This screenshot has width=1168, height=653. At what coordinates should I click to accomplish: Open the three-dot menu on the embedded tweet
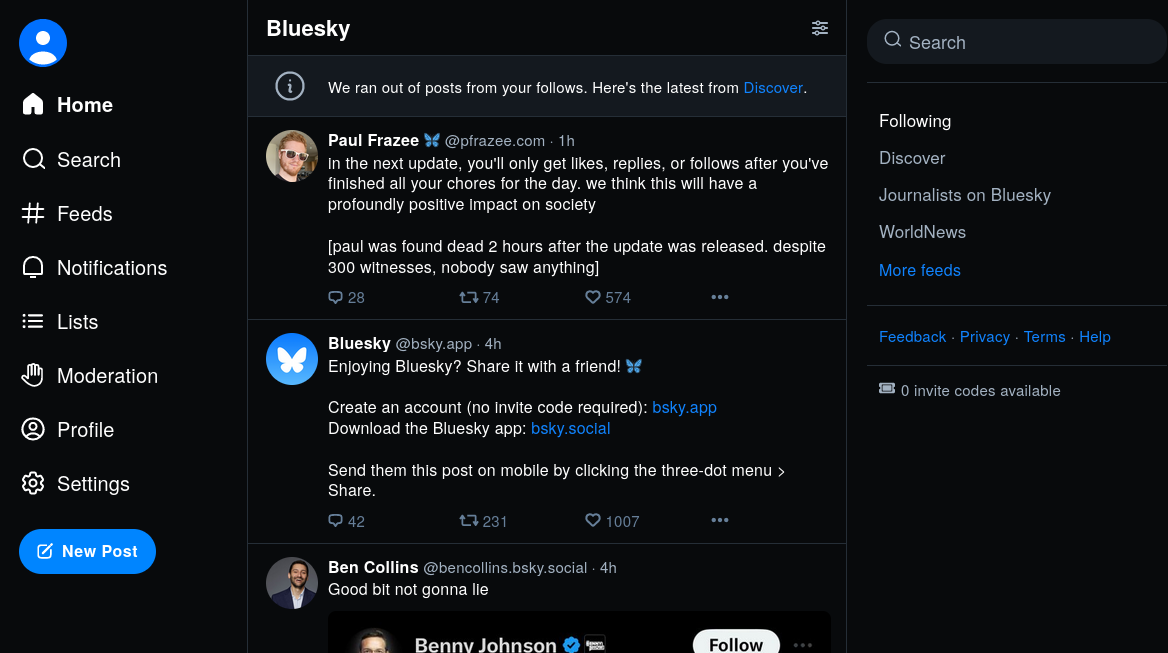pyautogui.click(x=802, y=645)
